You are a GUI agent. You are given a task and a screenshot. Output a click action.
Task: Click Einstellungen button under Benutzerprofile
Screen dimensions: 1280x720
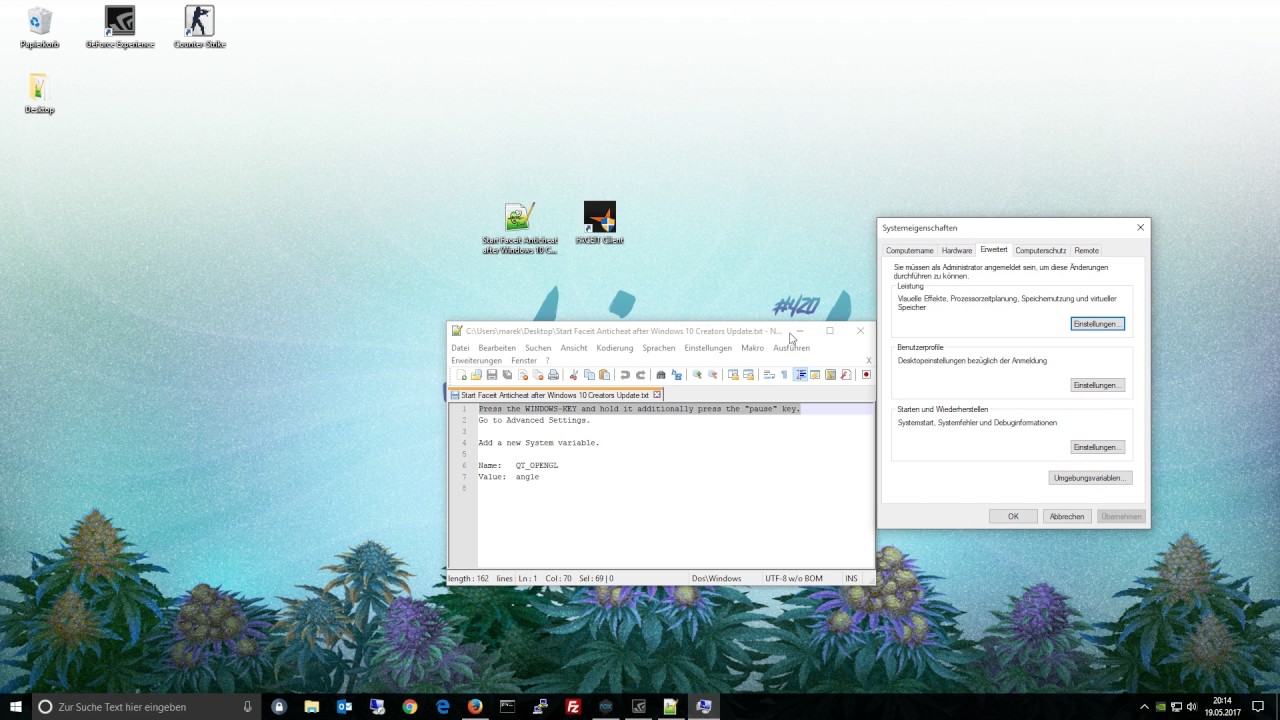click(x=1098, y=385)
